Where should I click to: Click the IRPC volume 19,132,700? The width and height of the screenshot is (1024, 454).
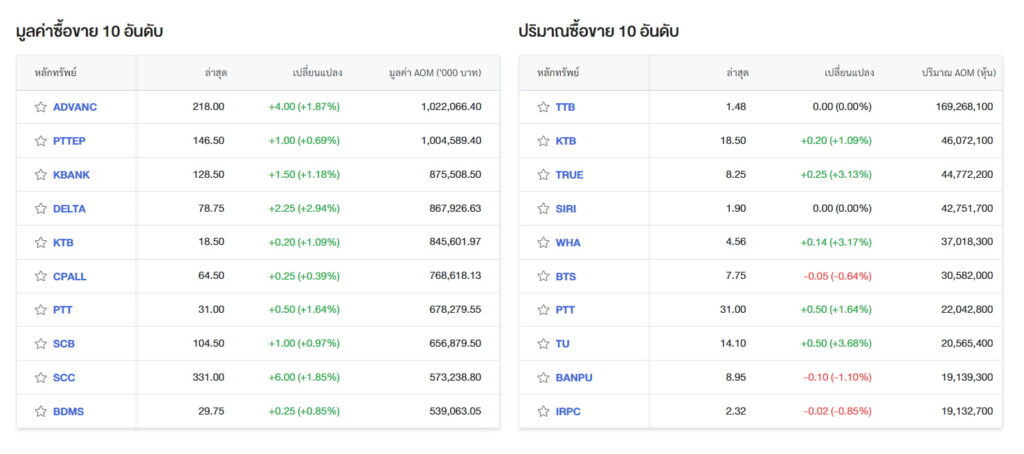click(x=967, y=412)
